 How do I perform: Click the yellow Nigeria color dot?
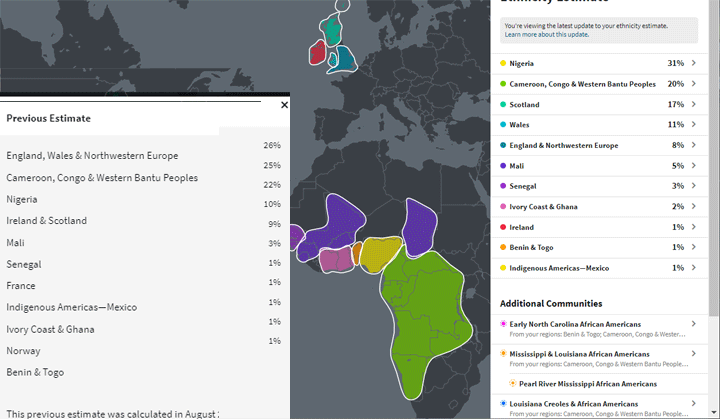(503, 63)
